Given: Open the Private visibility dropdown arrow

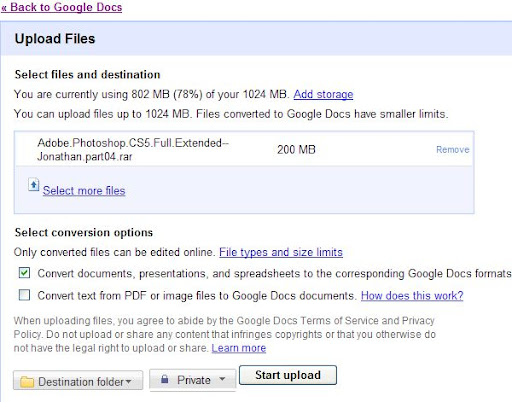Looking at the screenshot, I should click(222, 379).
